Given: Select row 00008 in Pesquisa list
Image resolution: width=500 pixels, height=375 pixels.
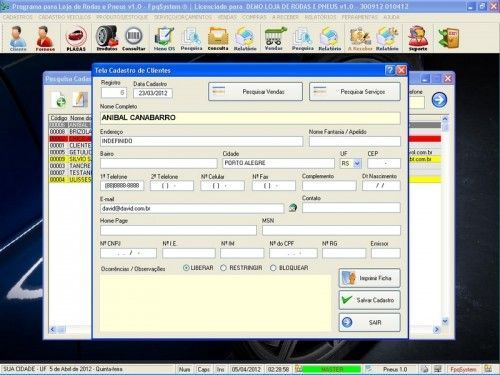Looking at the screenshot, I should coord(71,132).
